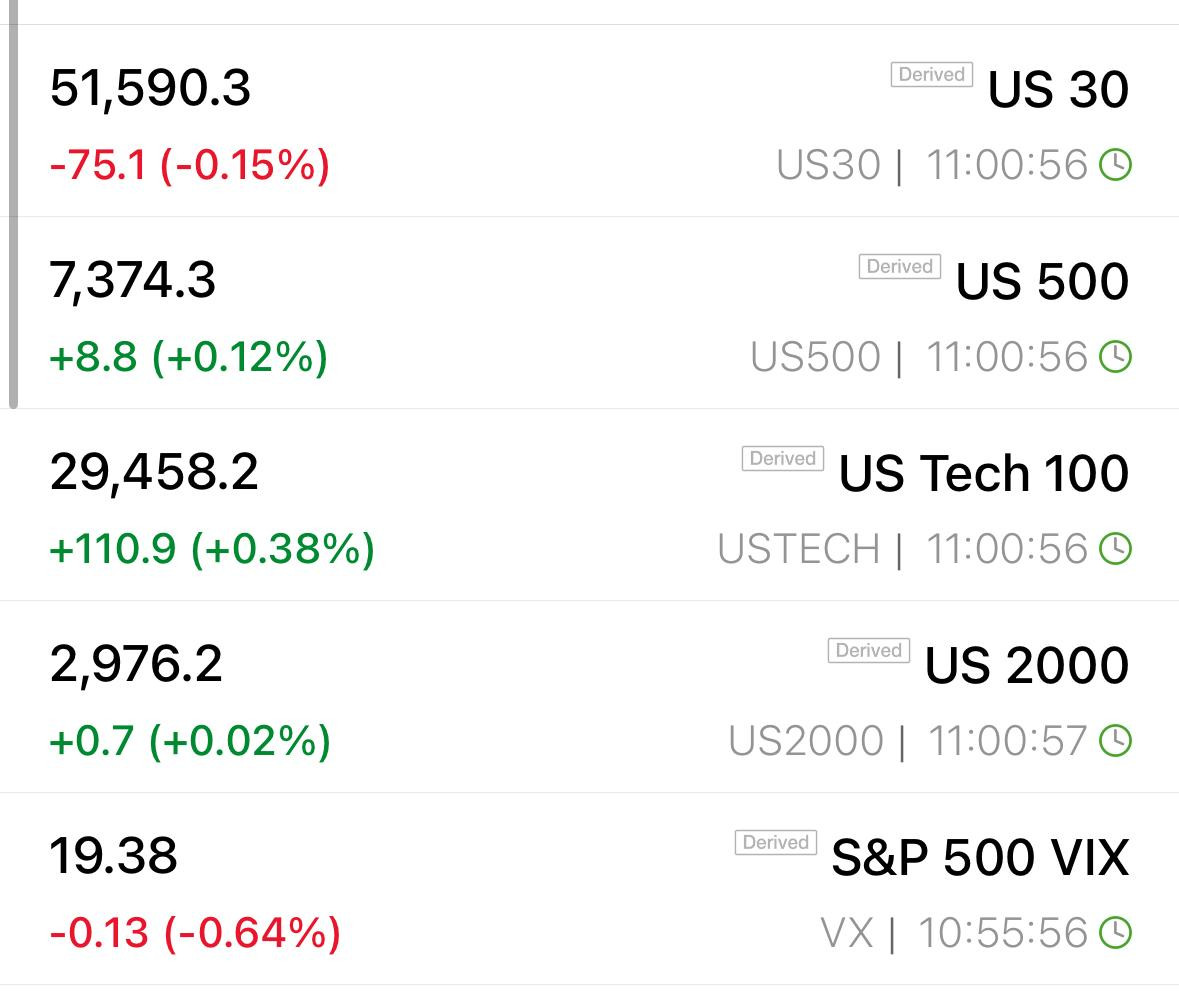Viewport: 1179px width, 997px height.
Task: Tap the green clock icon in US 30 row
Action: click(x=1116, y=165)
